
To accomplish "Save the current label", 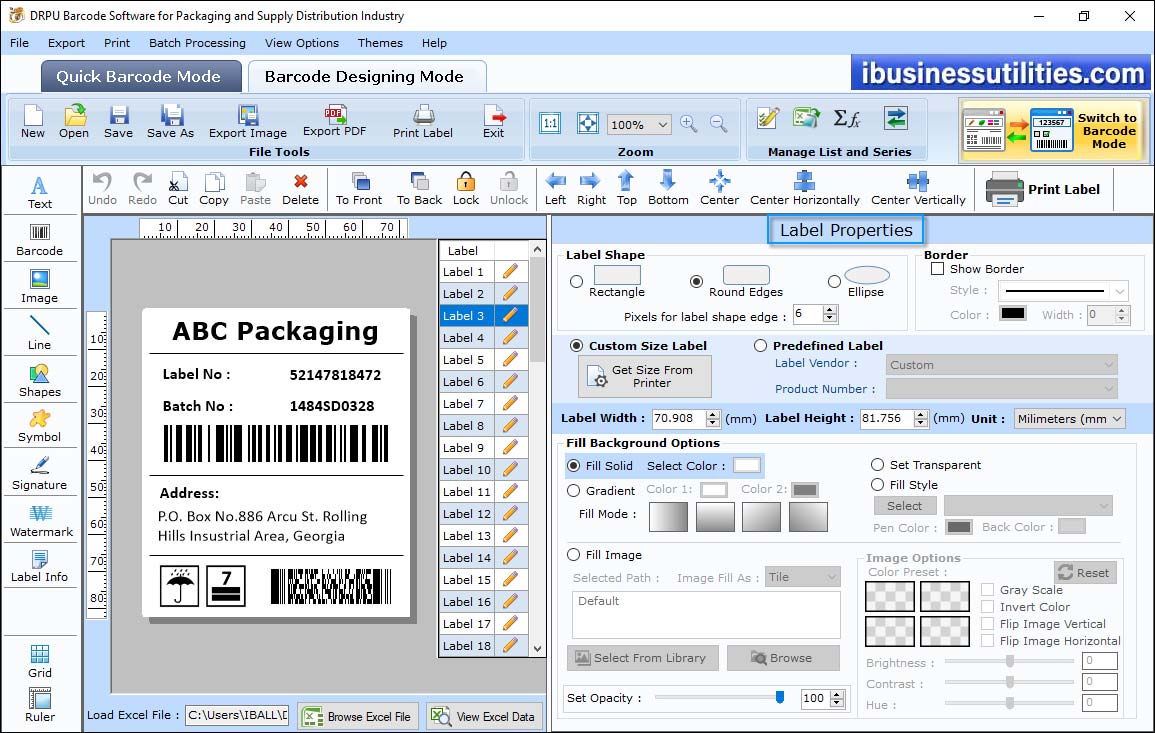I will tap(119, 122).
